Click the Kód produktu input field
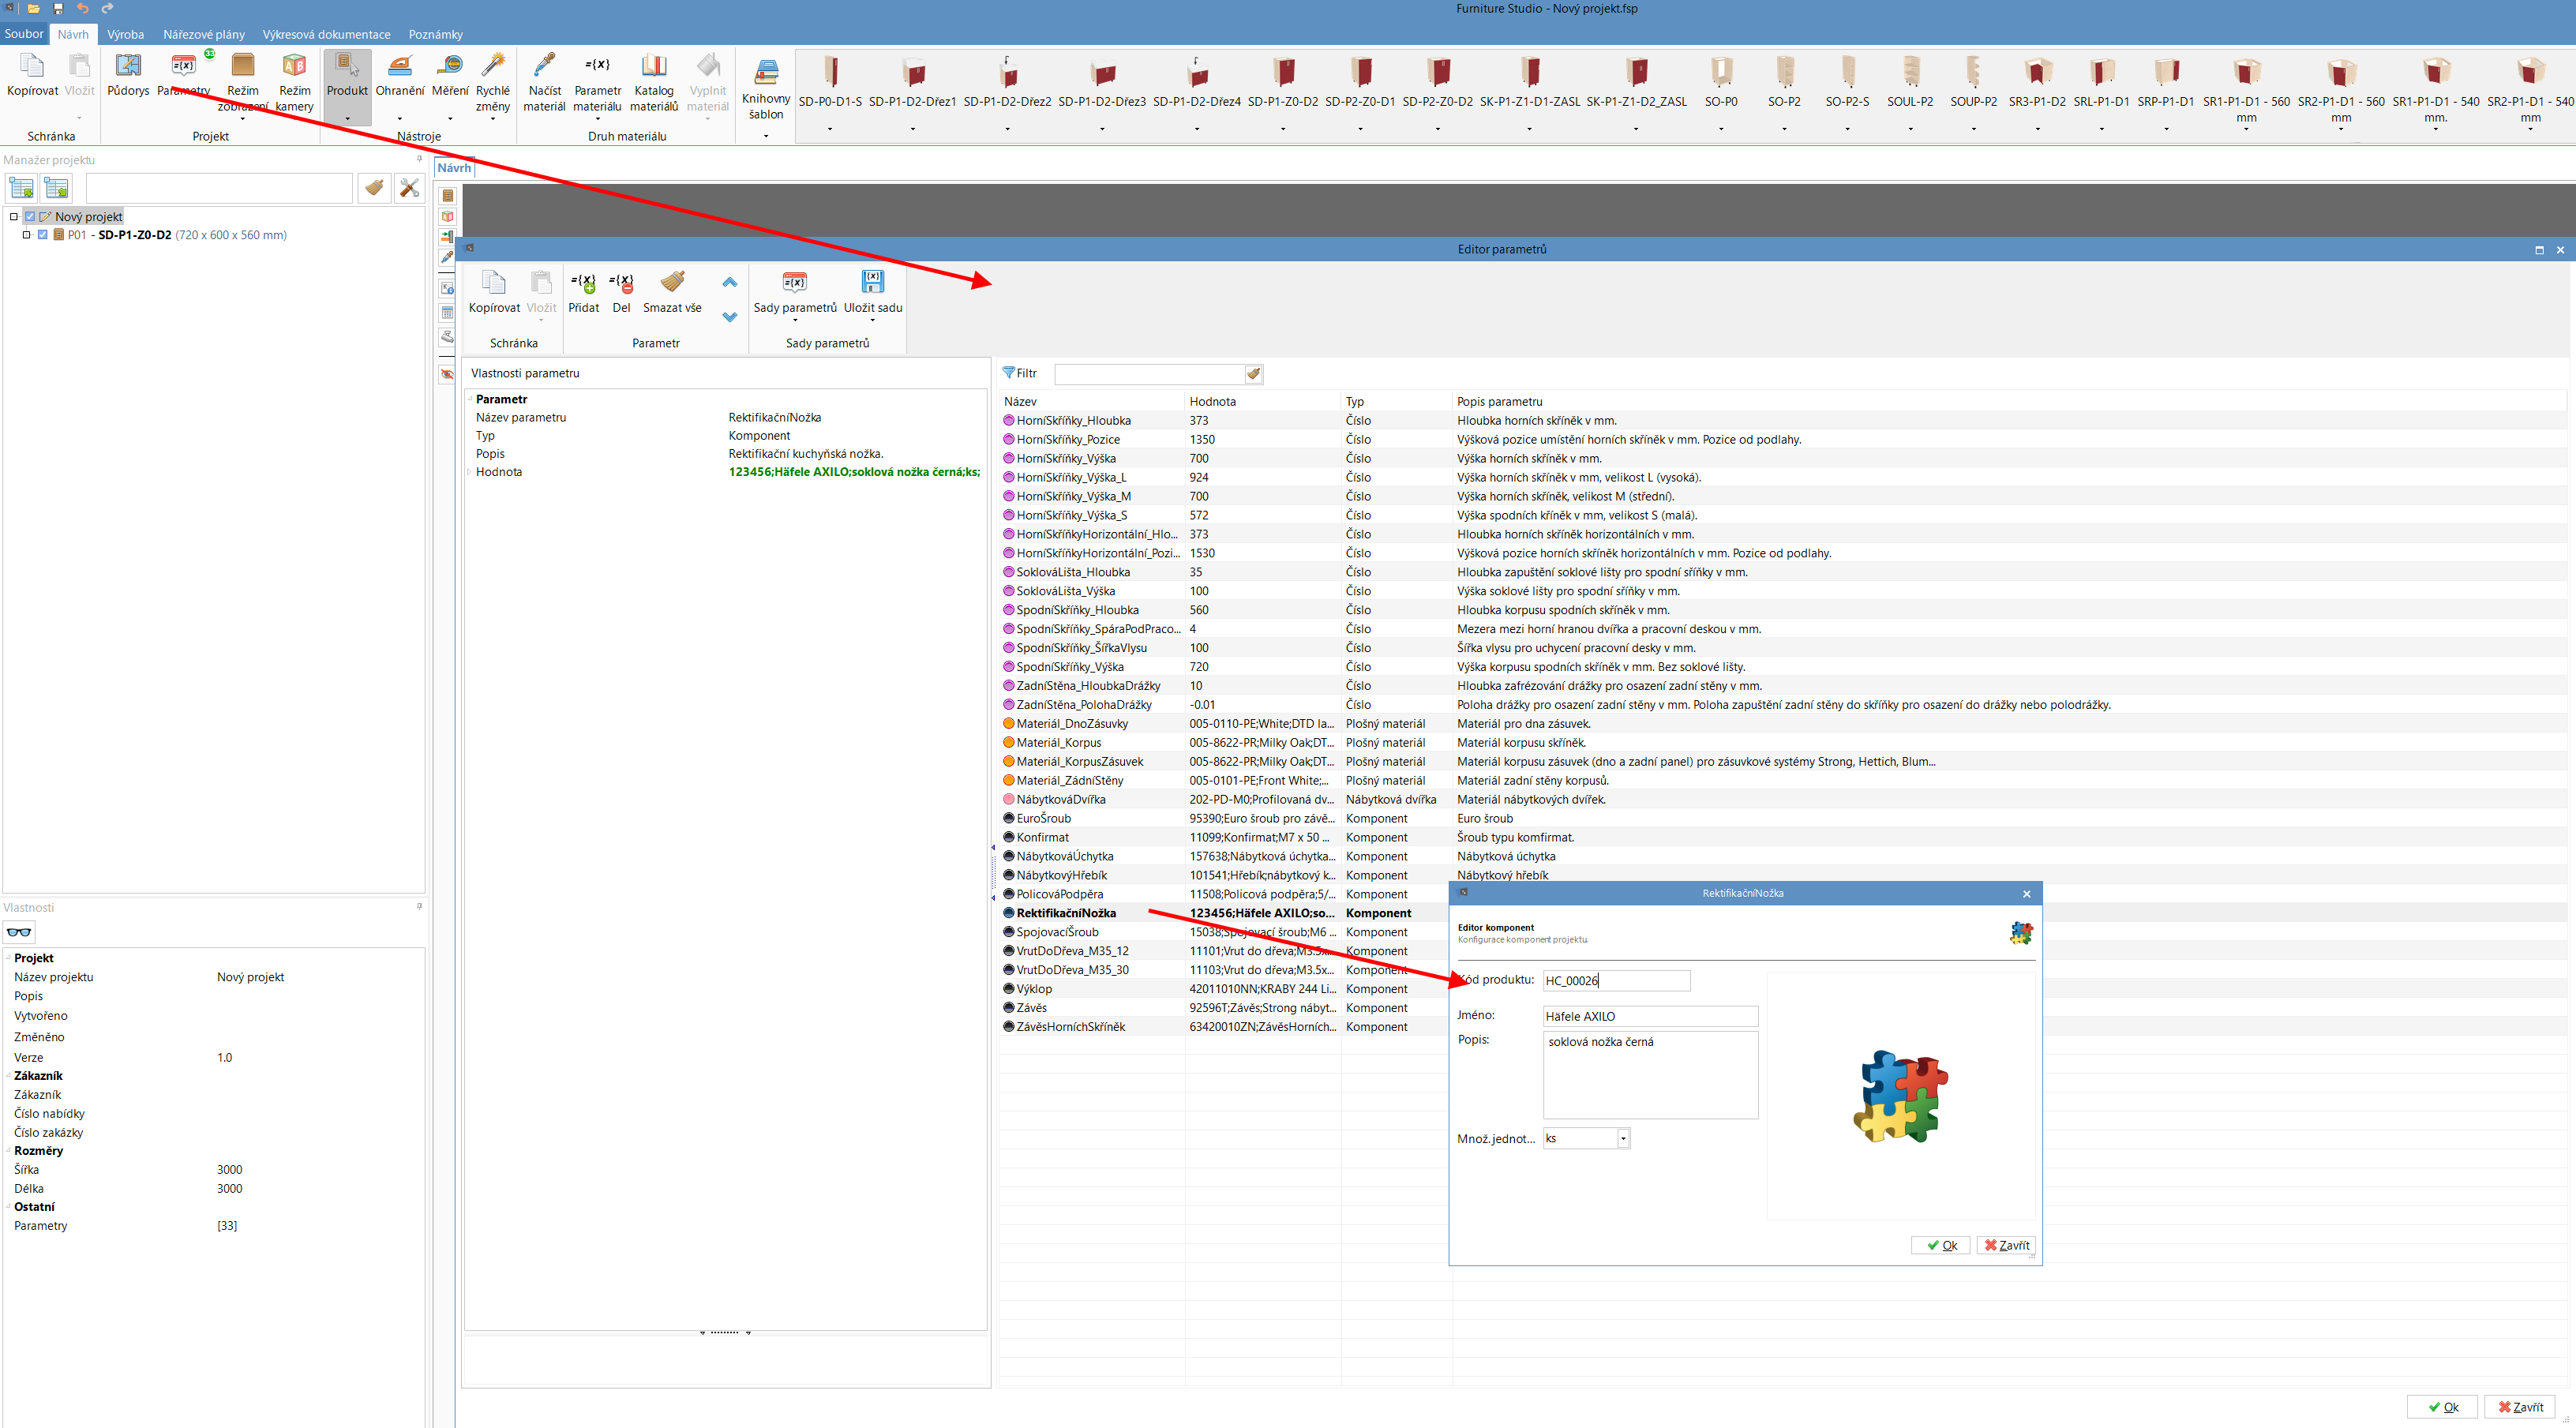The width and height of the screenshot is (2576, 1428). [1616, 981]
